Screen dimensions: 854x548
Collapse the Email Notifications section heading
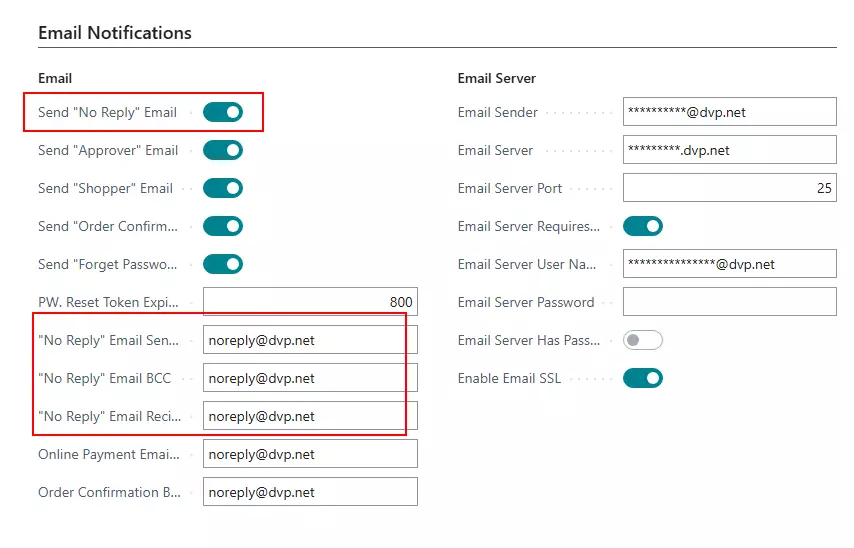[x=115, y=33]
